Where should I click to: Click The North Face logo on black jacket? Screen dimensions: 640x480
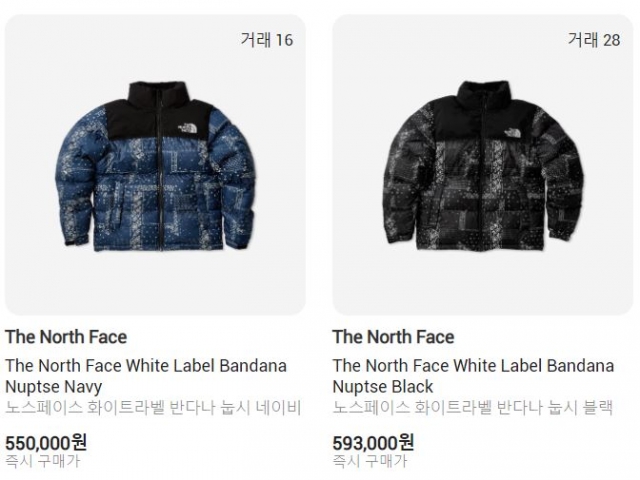point(513,133)
